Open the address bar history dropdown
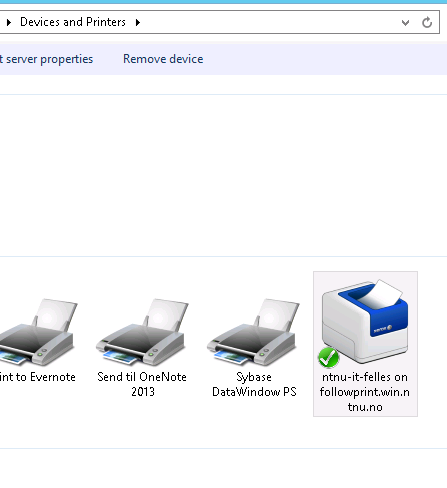The width and height of the screenshot is (447, 488). point(405,23)
